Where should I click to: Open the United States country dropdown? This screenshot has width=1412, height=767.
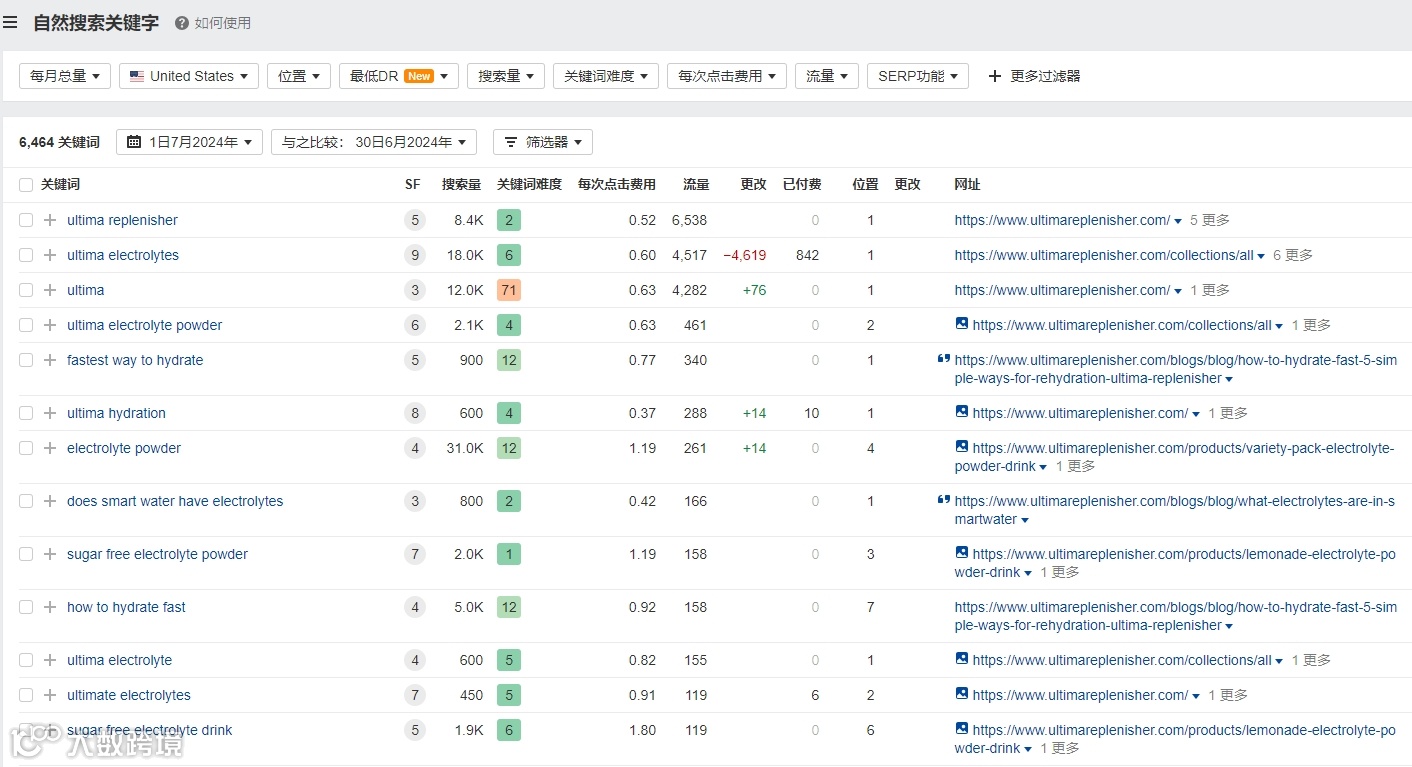(x=189, y=76)
